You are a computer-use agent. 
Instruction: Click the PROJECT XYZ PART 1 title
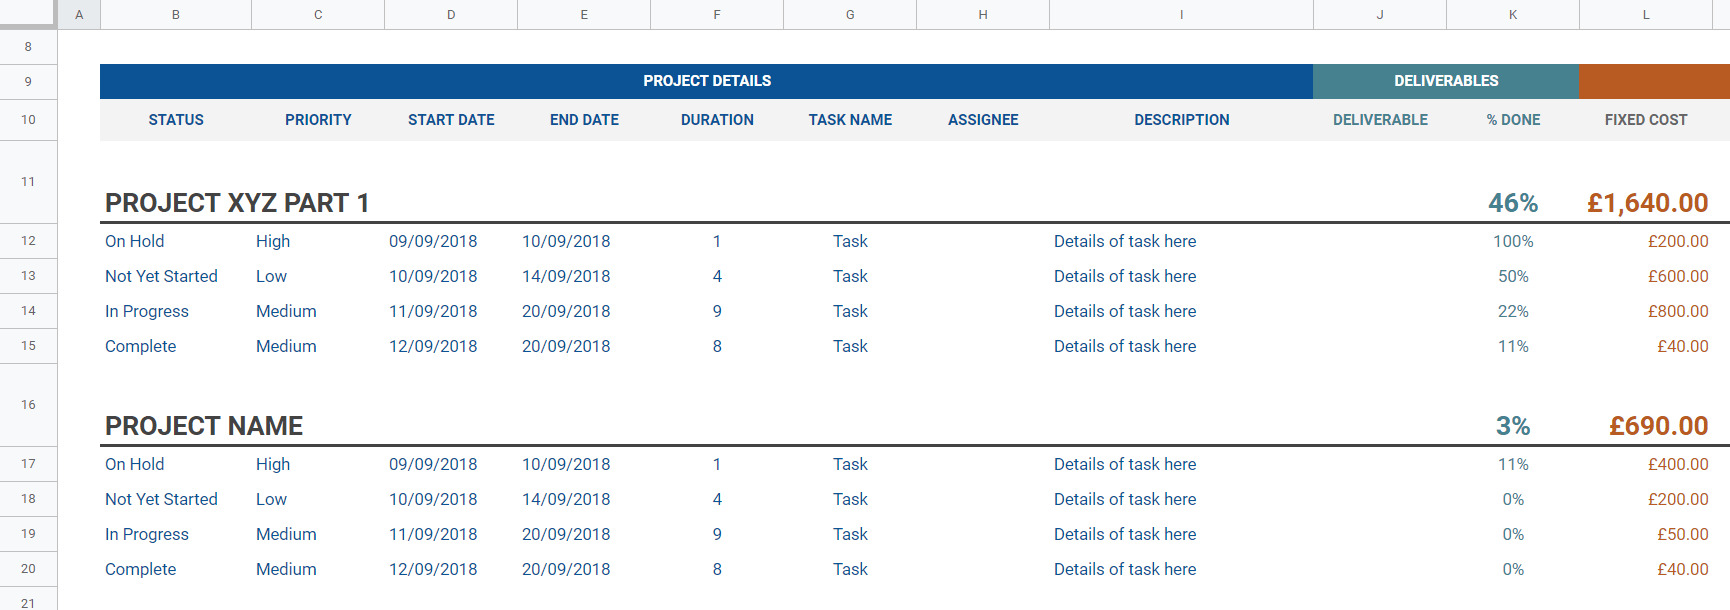coord(237,203)
